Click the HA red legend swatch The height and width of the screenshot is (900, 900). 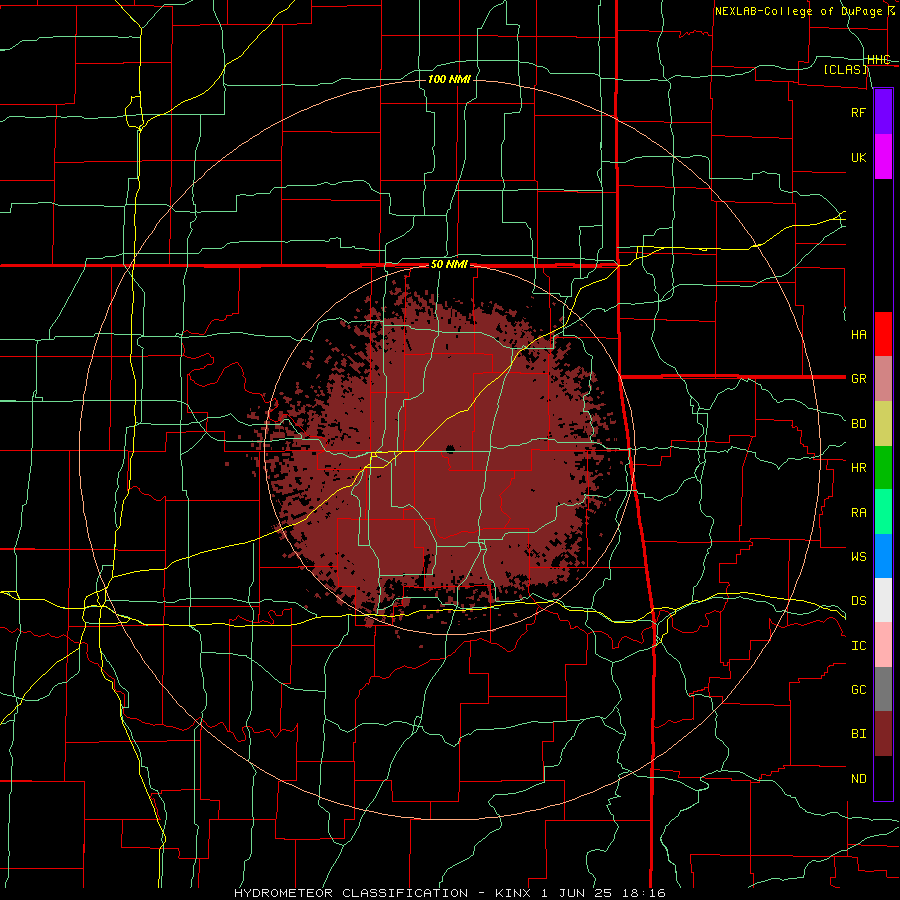coord(883,334)
